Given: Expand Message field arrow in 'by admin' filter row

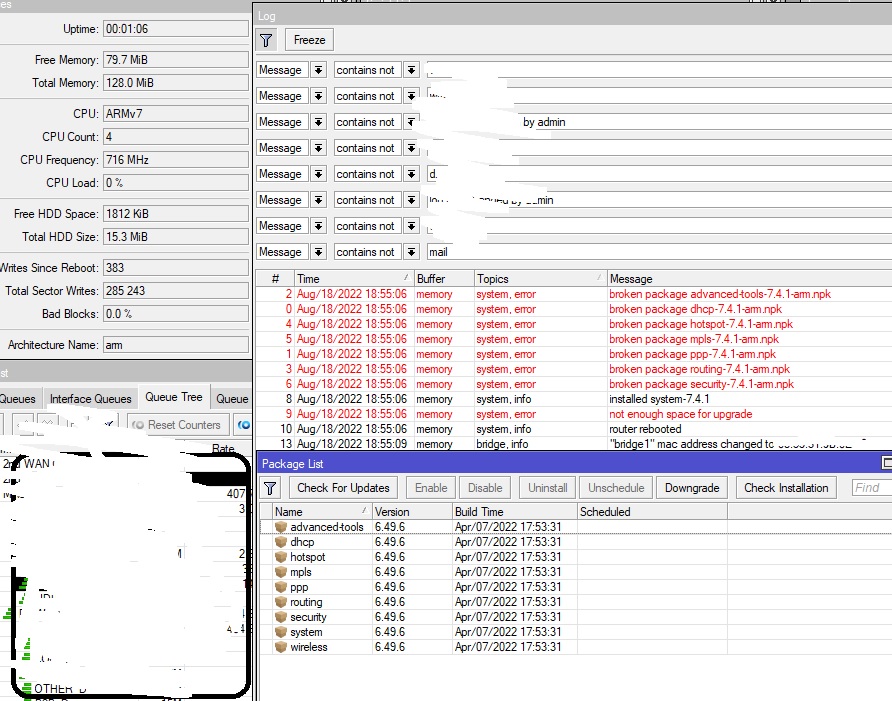Looking at the screenshot, I should (x=319, y=122).
